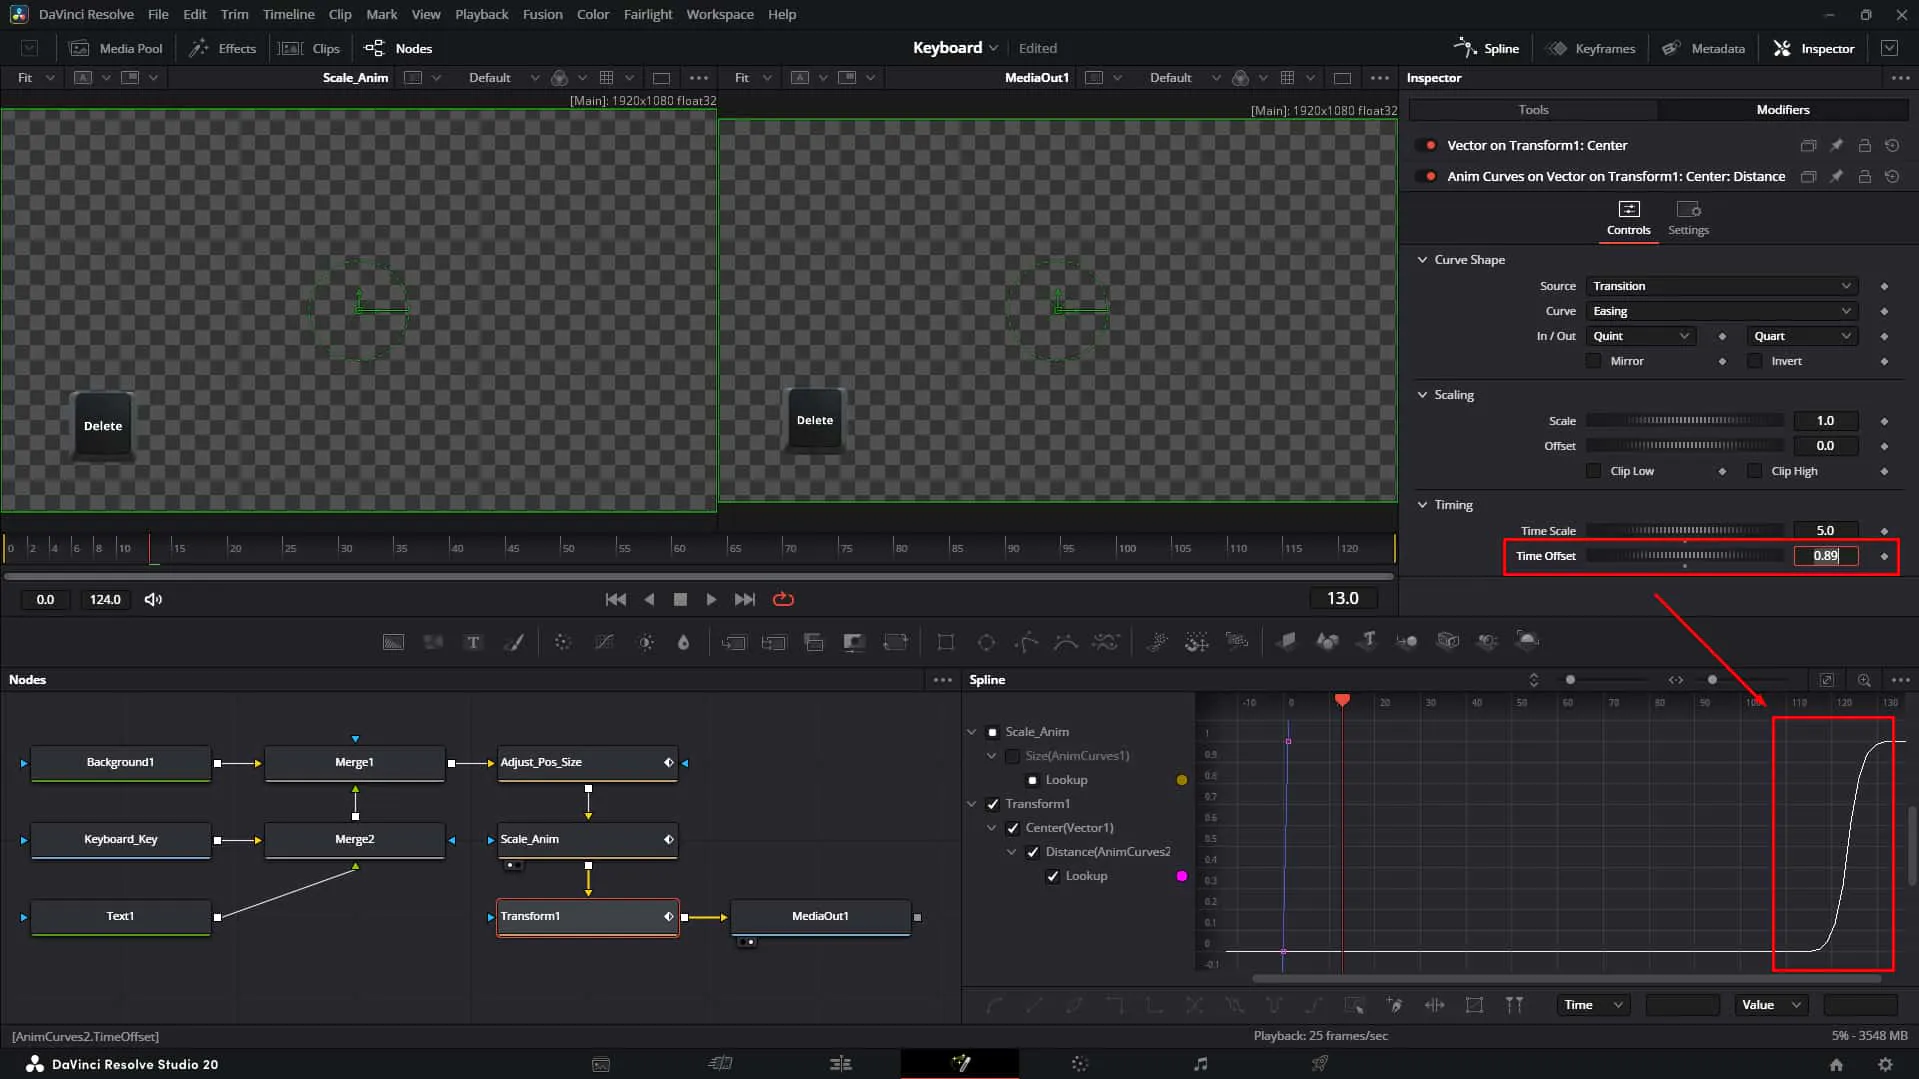
Task: Toggle audio mute speaker icon
Action: [x=153, y=599]
